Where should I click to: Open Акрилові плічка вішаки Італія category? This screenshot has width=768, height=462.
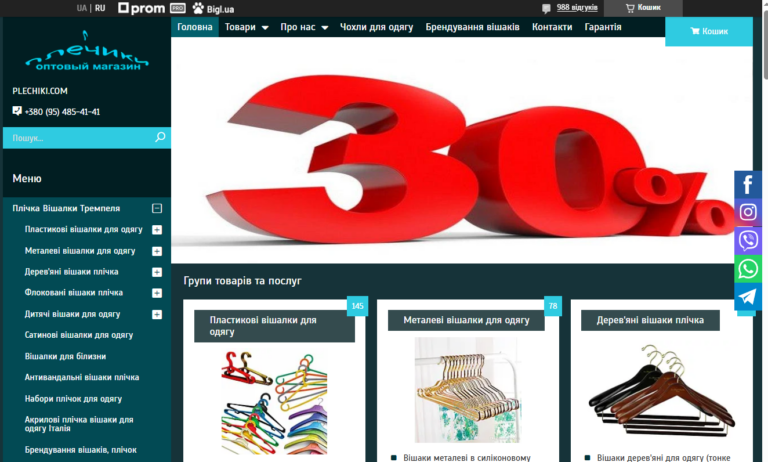click(79, 424)
